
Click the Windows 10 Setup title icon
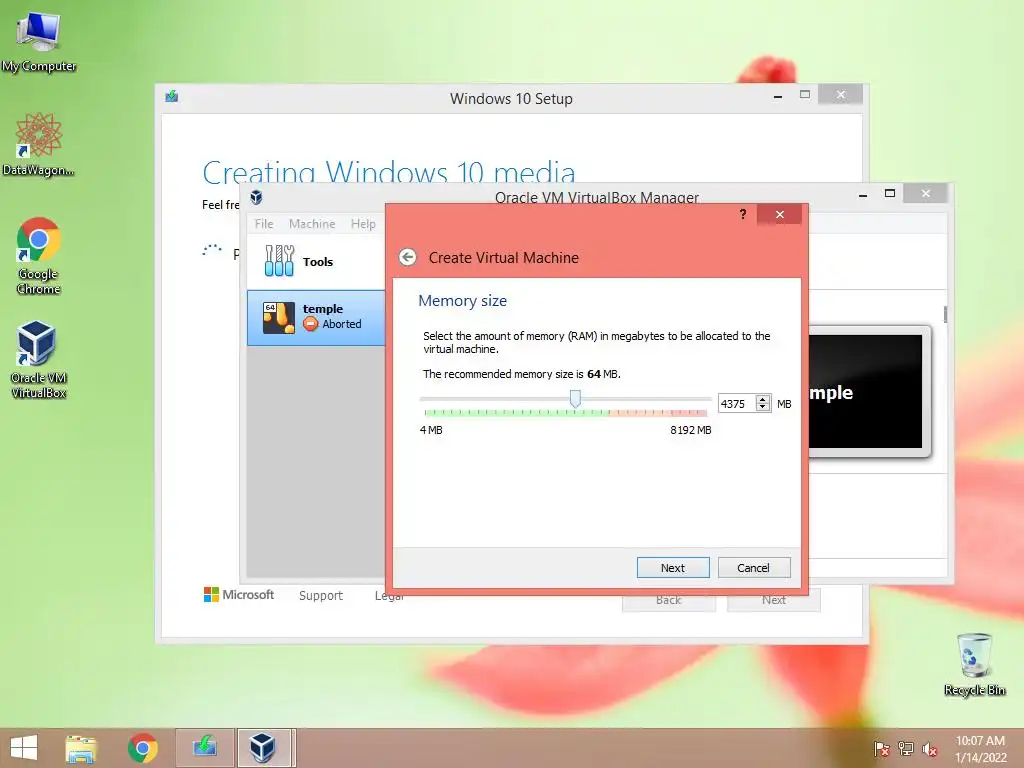172,97
